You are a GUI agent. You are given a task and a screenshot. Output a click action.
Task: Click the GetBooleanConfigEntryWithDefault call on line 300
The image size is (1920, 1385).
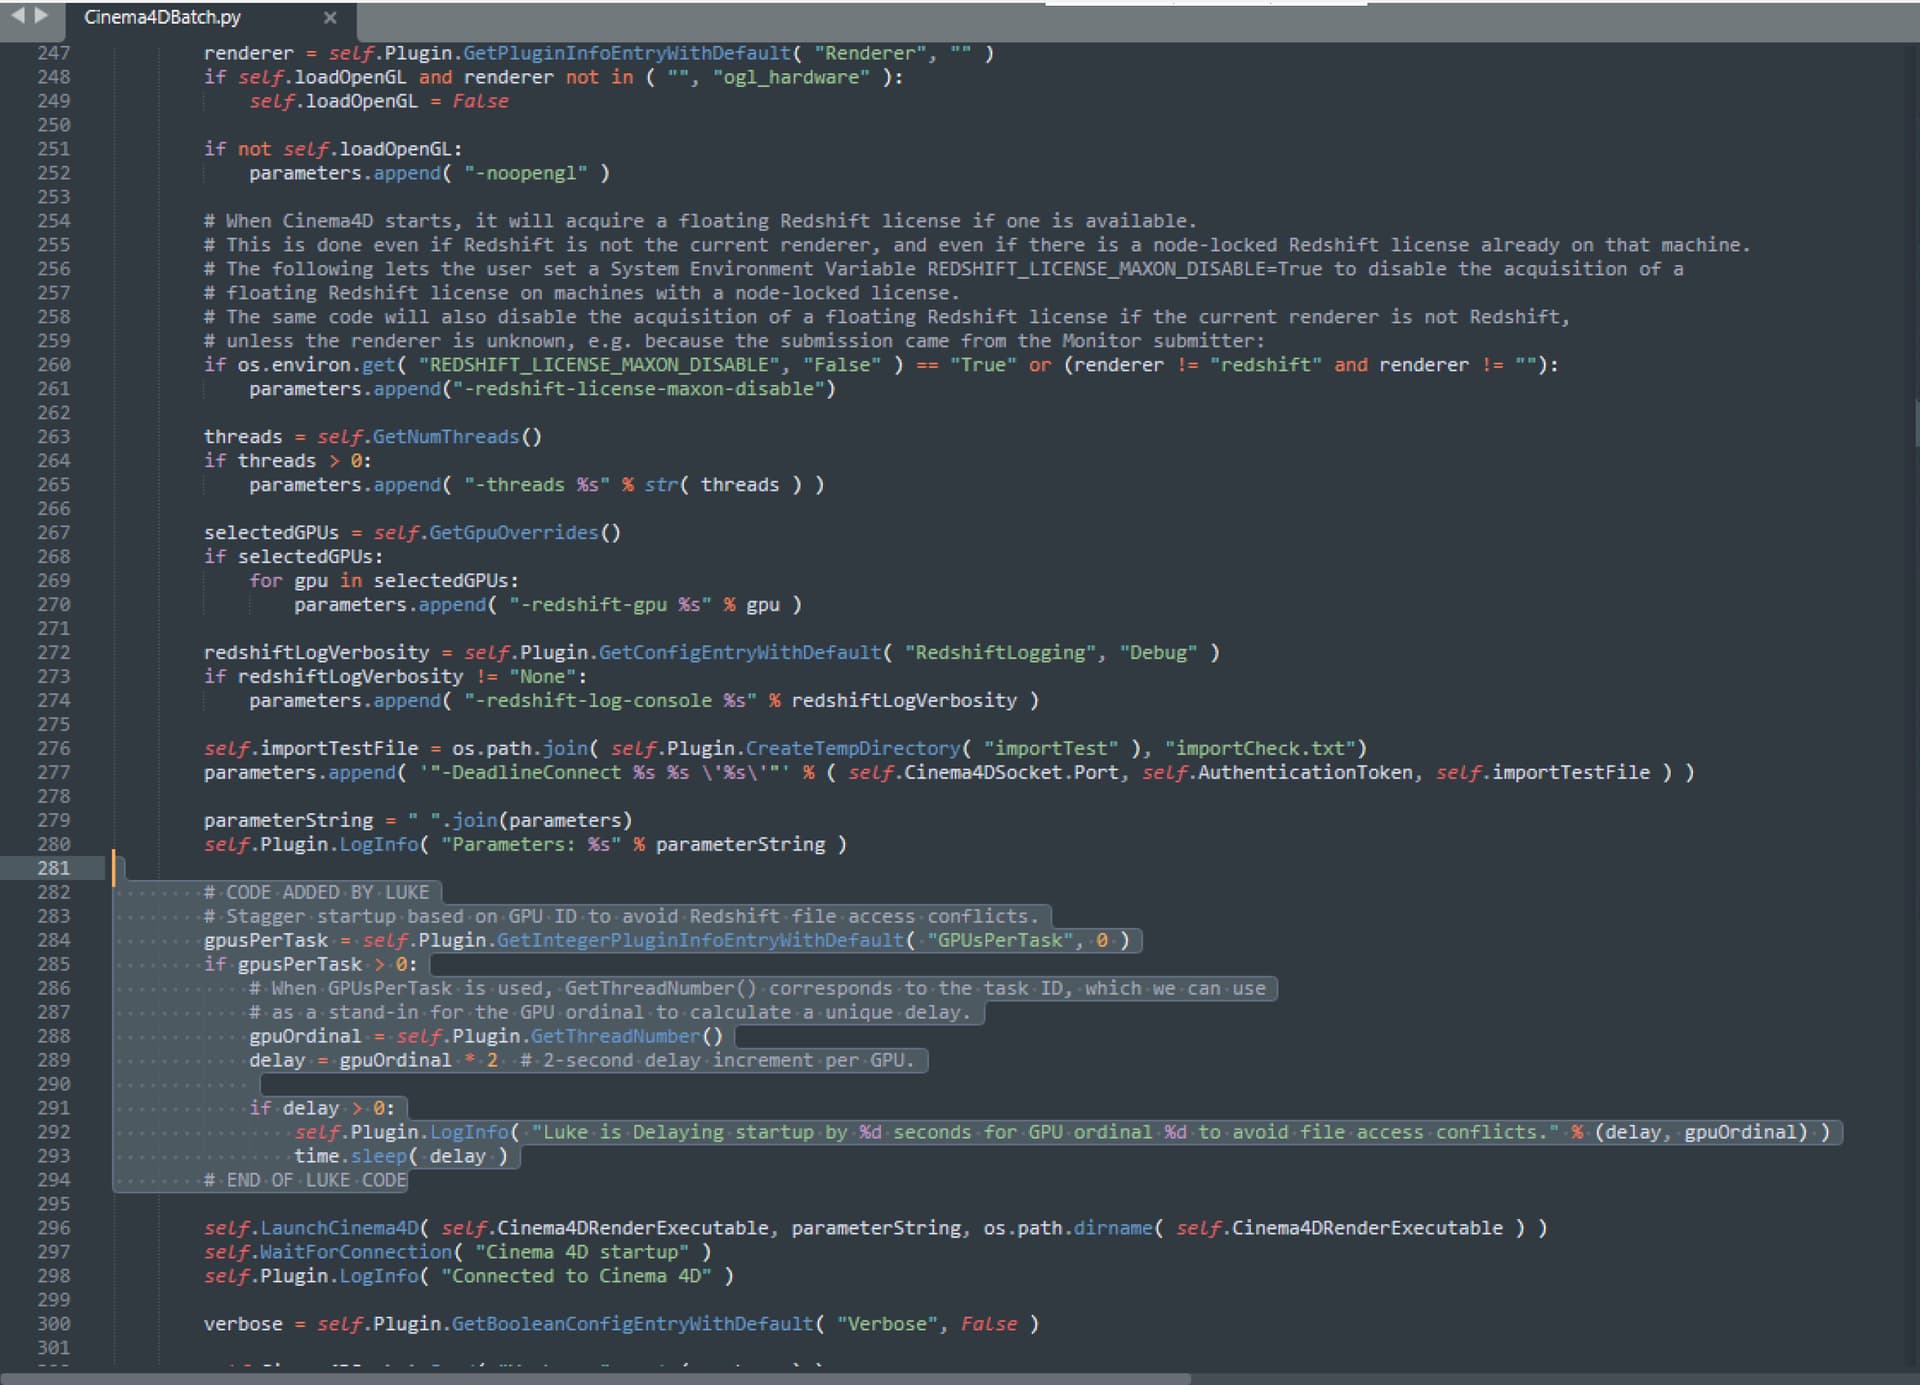point(632,1324)
